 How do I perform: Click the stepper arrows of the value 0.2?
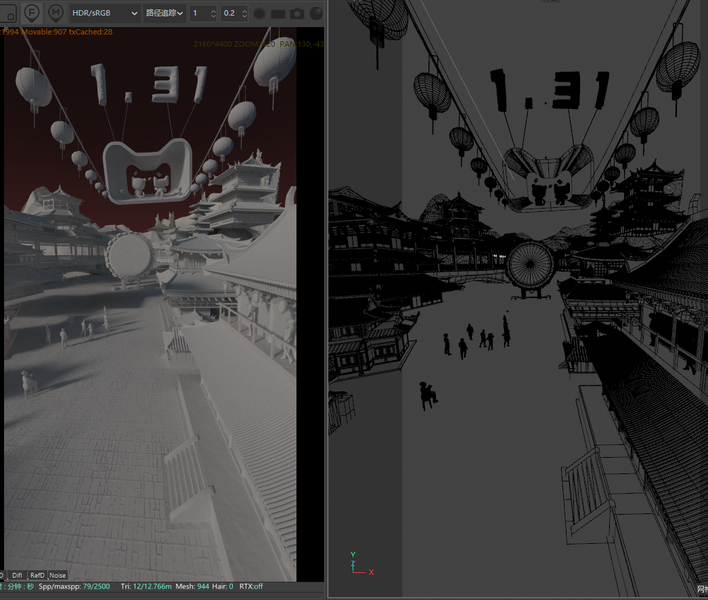pyautogui.click(x=245, y=14)
